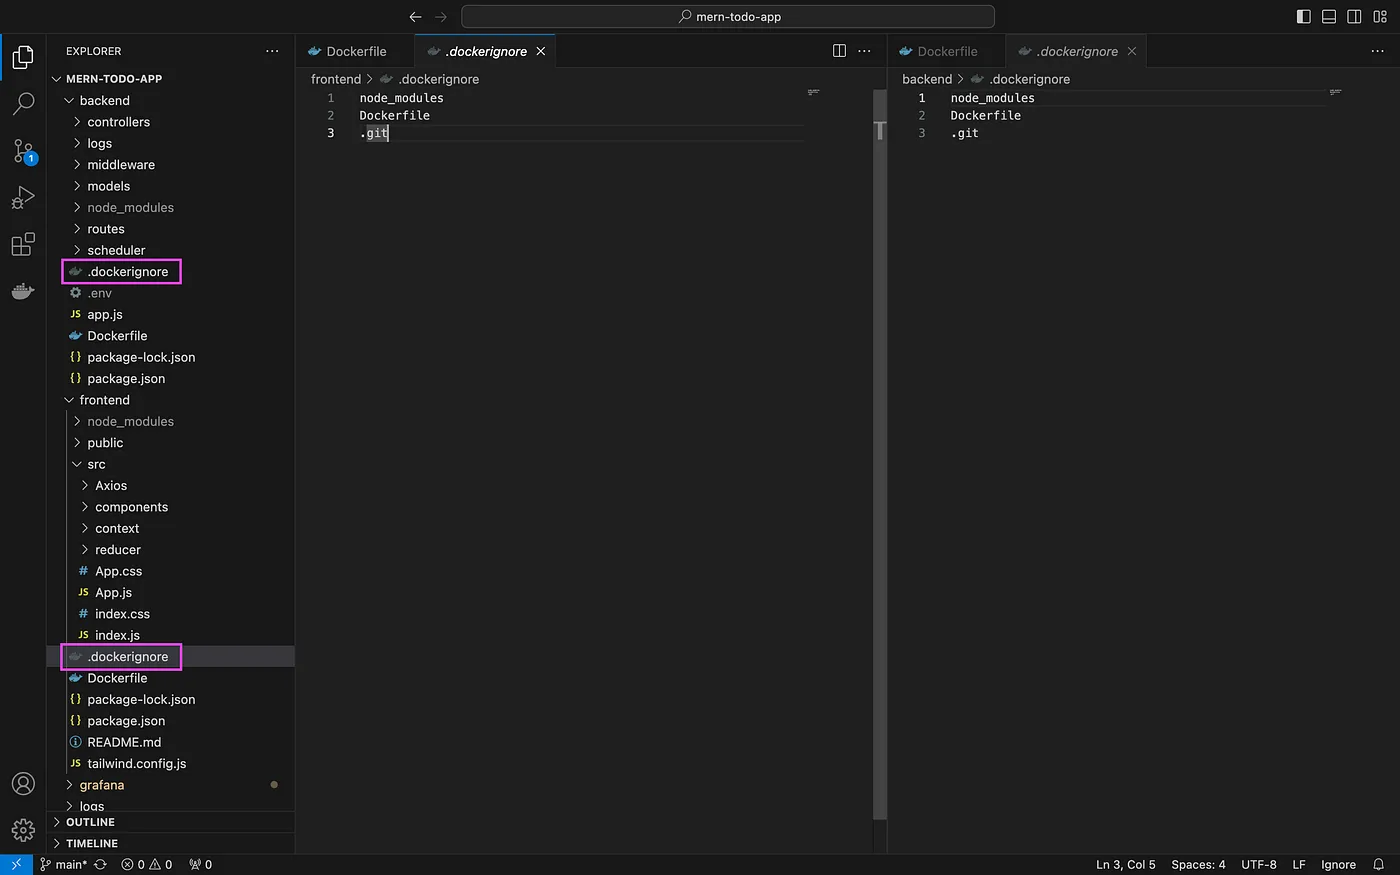This screenshot has width=1400, height=875.
Task: Click the mern-todo-app command center search
Action: [x=728, y=17]
